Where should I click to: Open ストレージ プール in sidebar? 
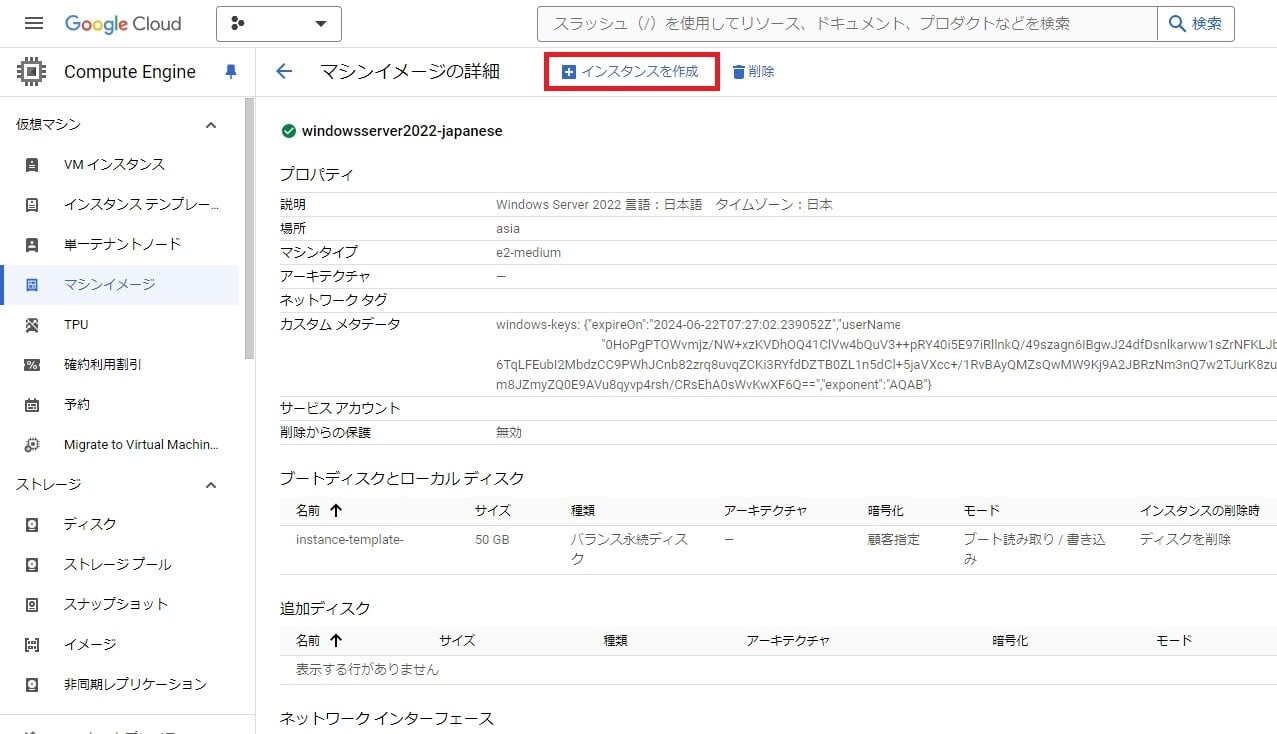(x=120, y=564)
